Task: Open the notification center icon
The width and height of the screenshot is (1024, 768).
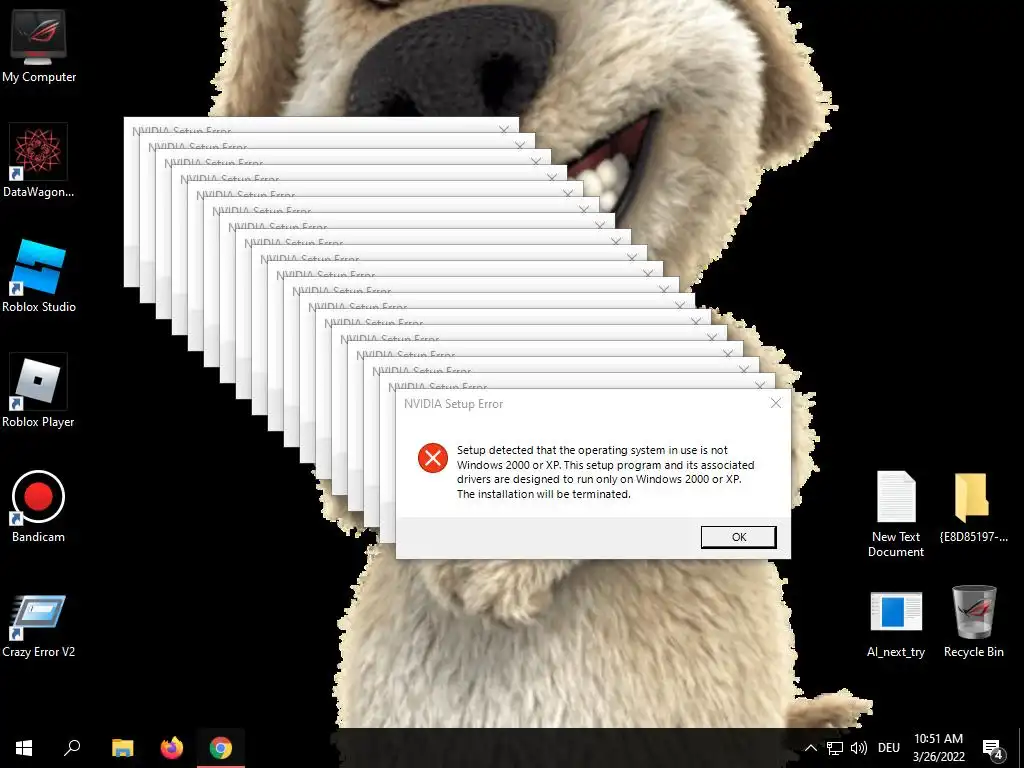Action: point(992,748)
